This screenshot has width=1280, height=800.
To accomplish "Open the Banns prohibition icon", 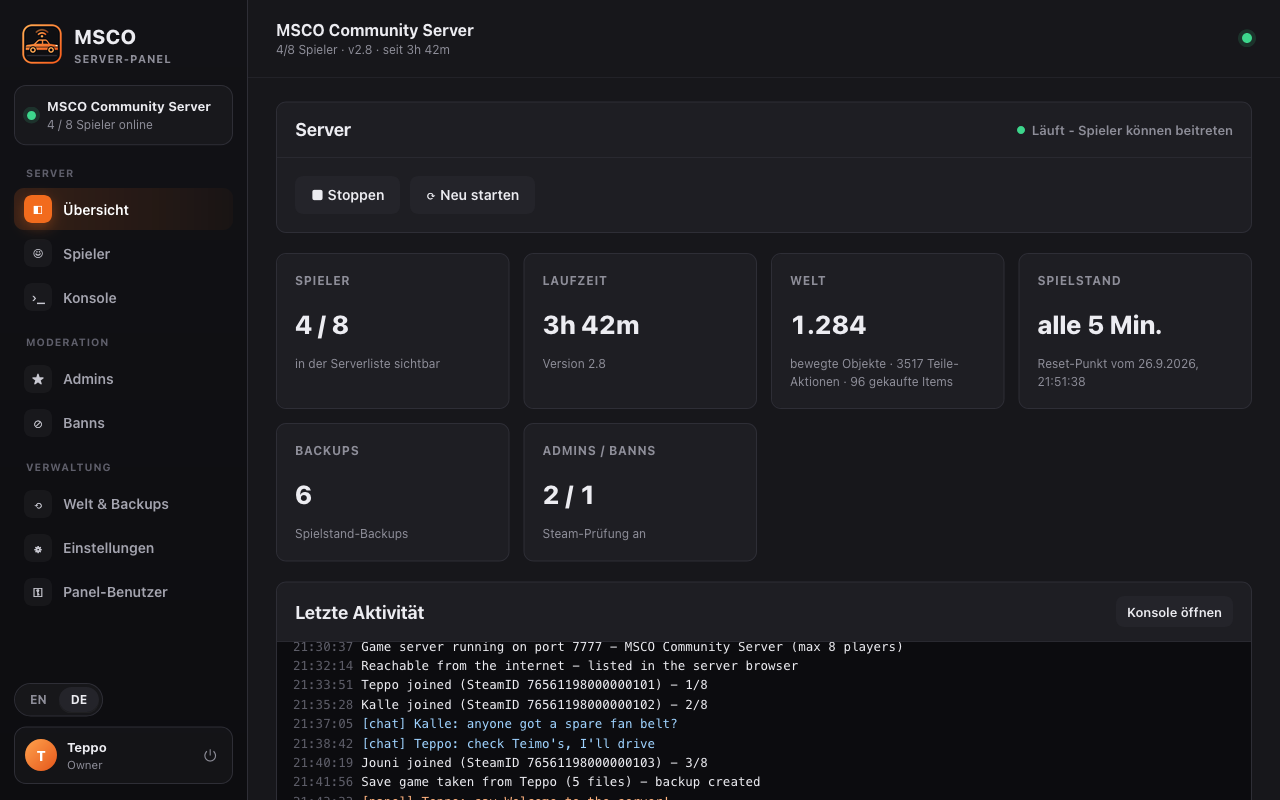I will click(38, 423).
